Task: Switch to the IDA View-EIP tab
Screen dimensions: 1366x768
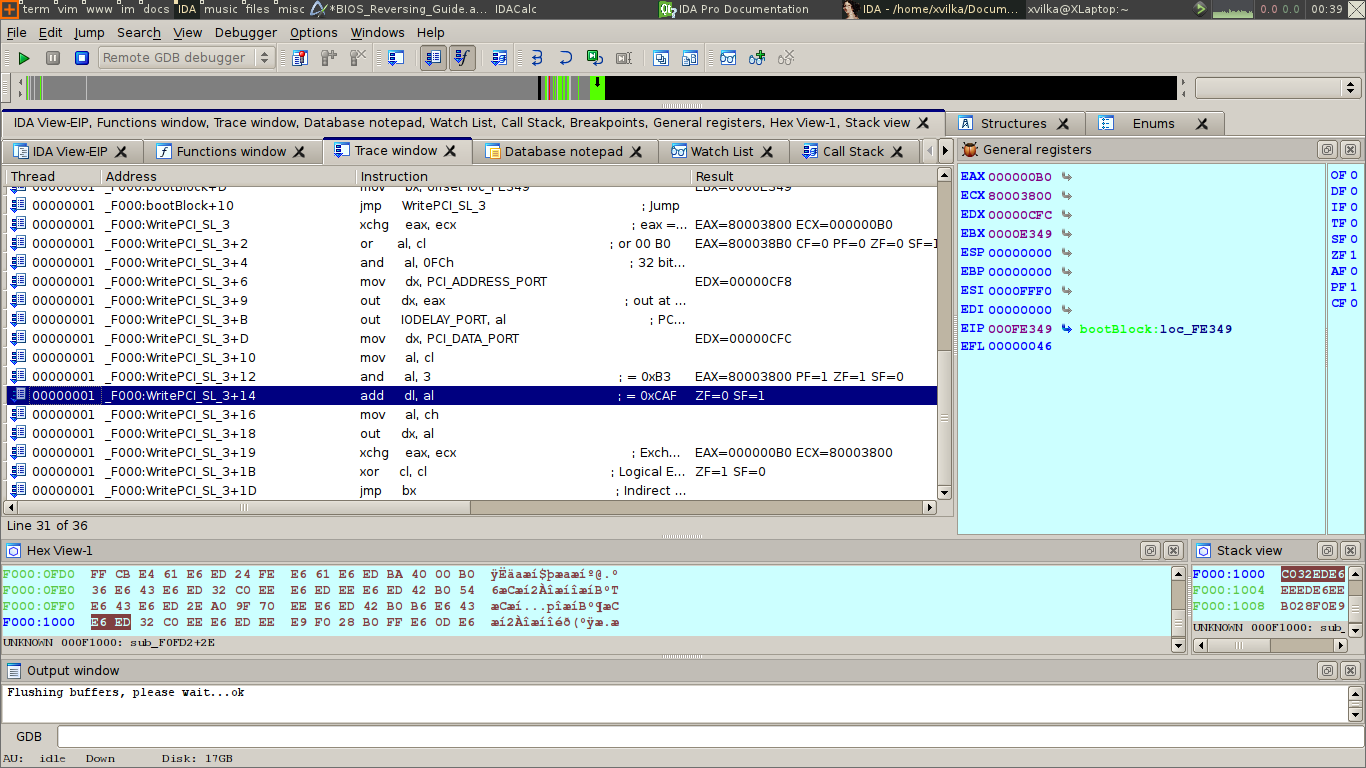Action: coord(69,152)
